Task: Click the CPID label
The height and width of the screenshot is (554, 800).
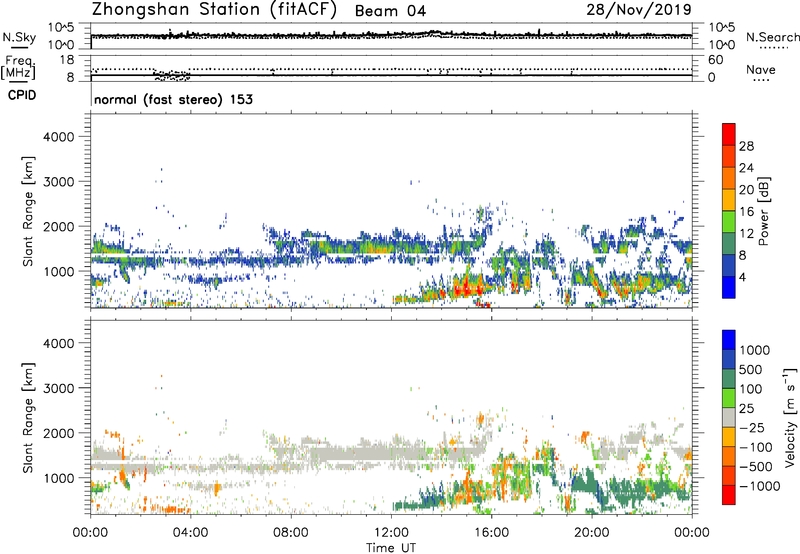Action: (22, 95)
